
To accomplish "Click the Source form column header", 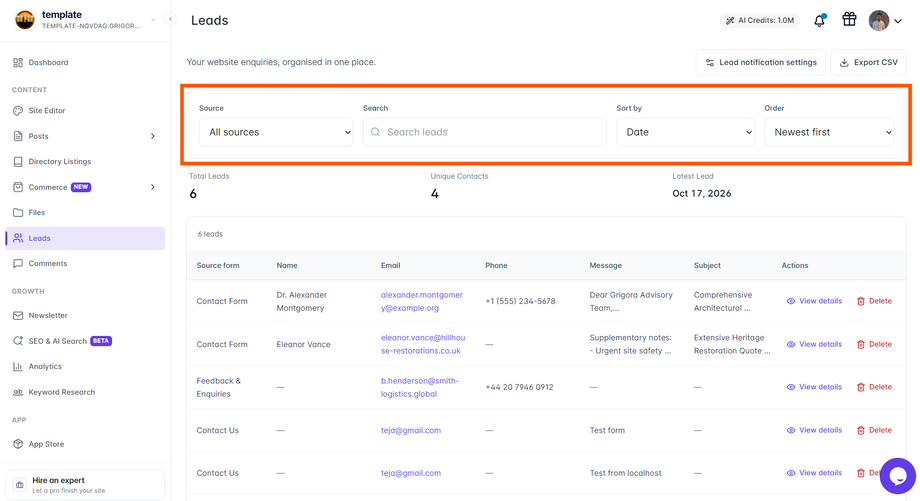I will (218, 265).
